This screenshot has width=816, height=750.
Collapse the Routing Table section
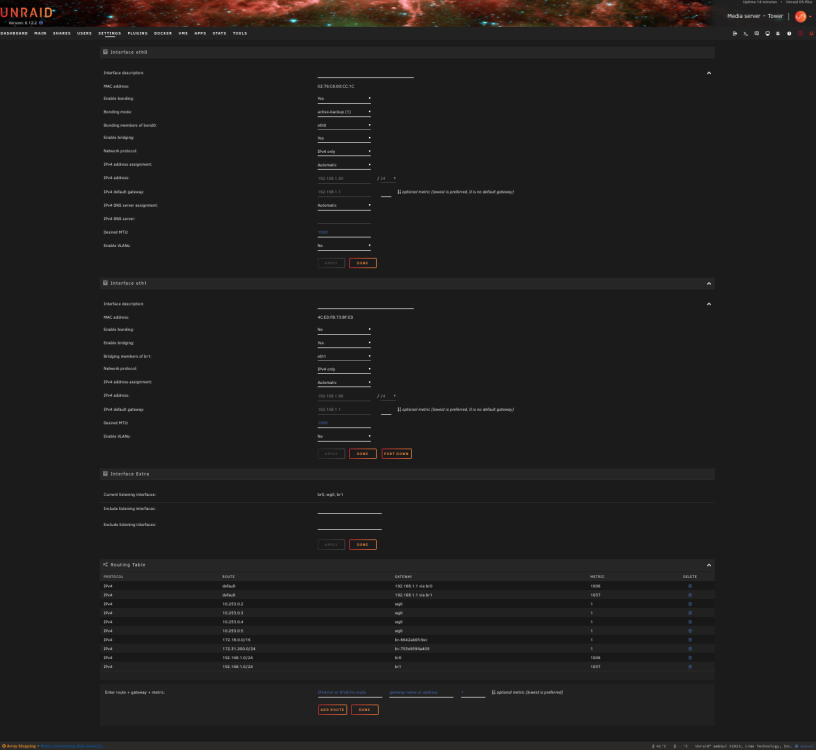point(709,565)
